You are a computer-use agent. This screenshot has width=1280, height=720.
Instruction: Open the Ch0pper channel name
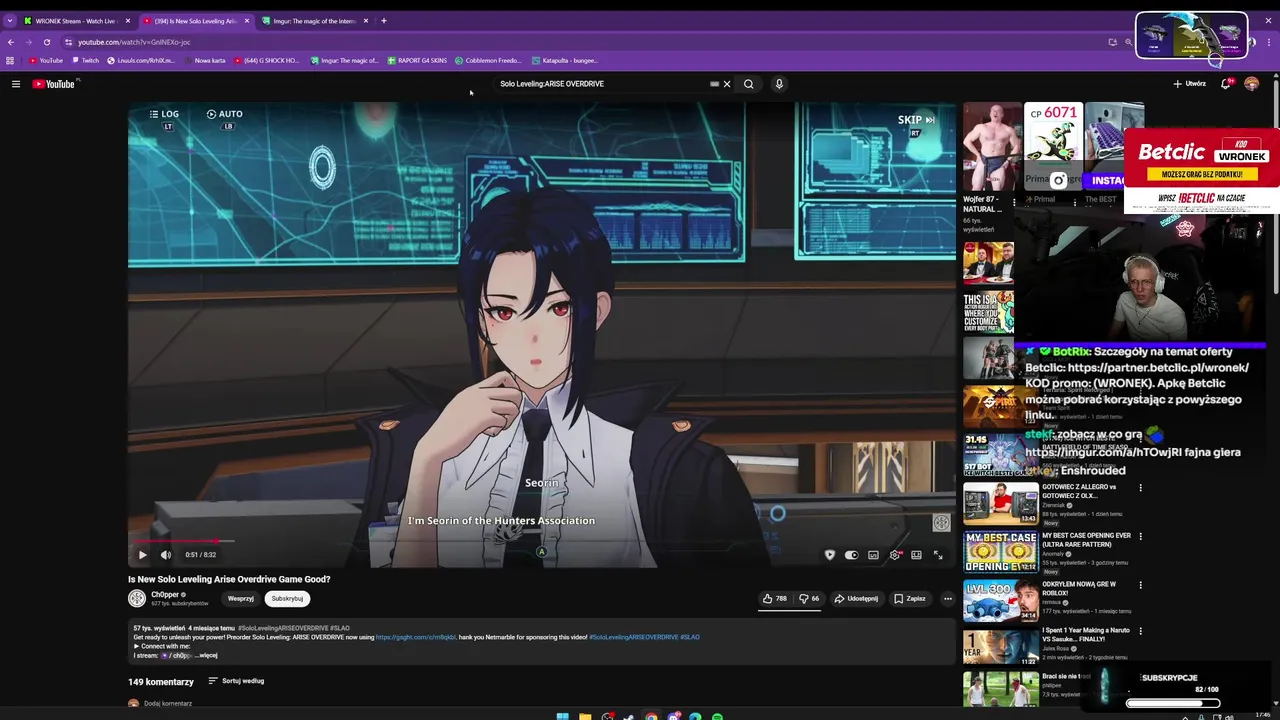click(165, 594)
